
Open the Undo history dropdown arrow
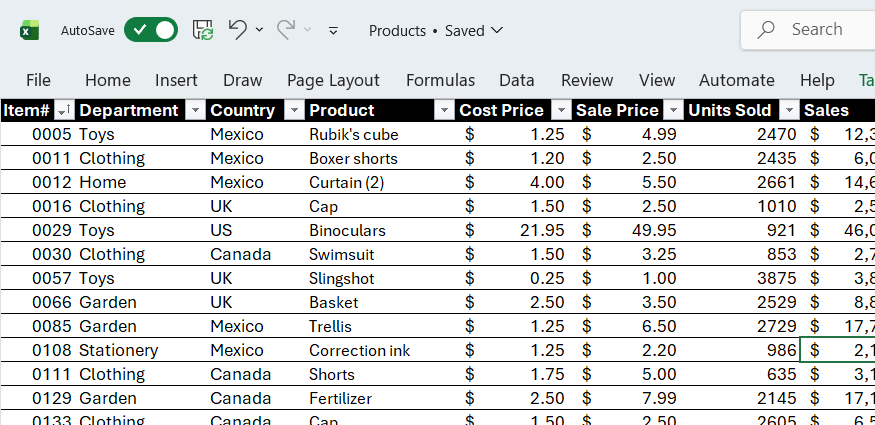260,30
